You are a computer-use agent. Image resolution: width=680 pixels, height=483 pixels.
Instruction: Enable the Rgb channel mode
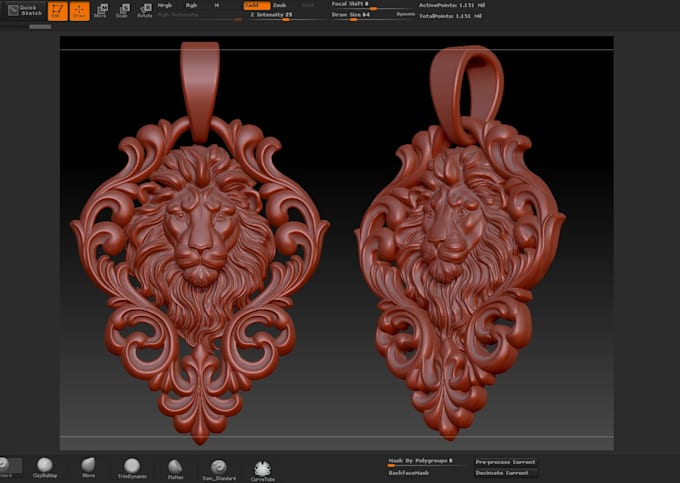click(191, 6)
